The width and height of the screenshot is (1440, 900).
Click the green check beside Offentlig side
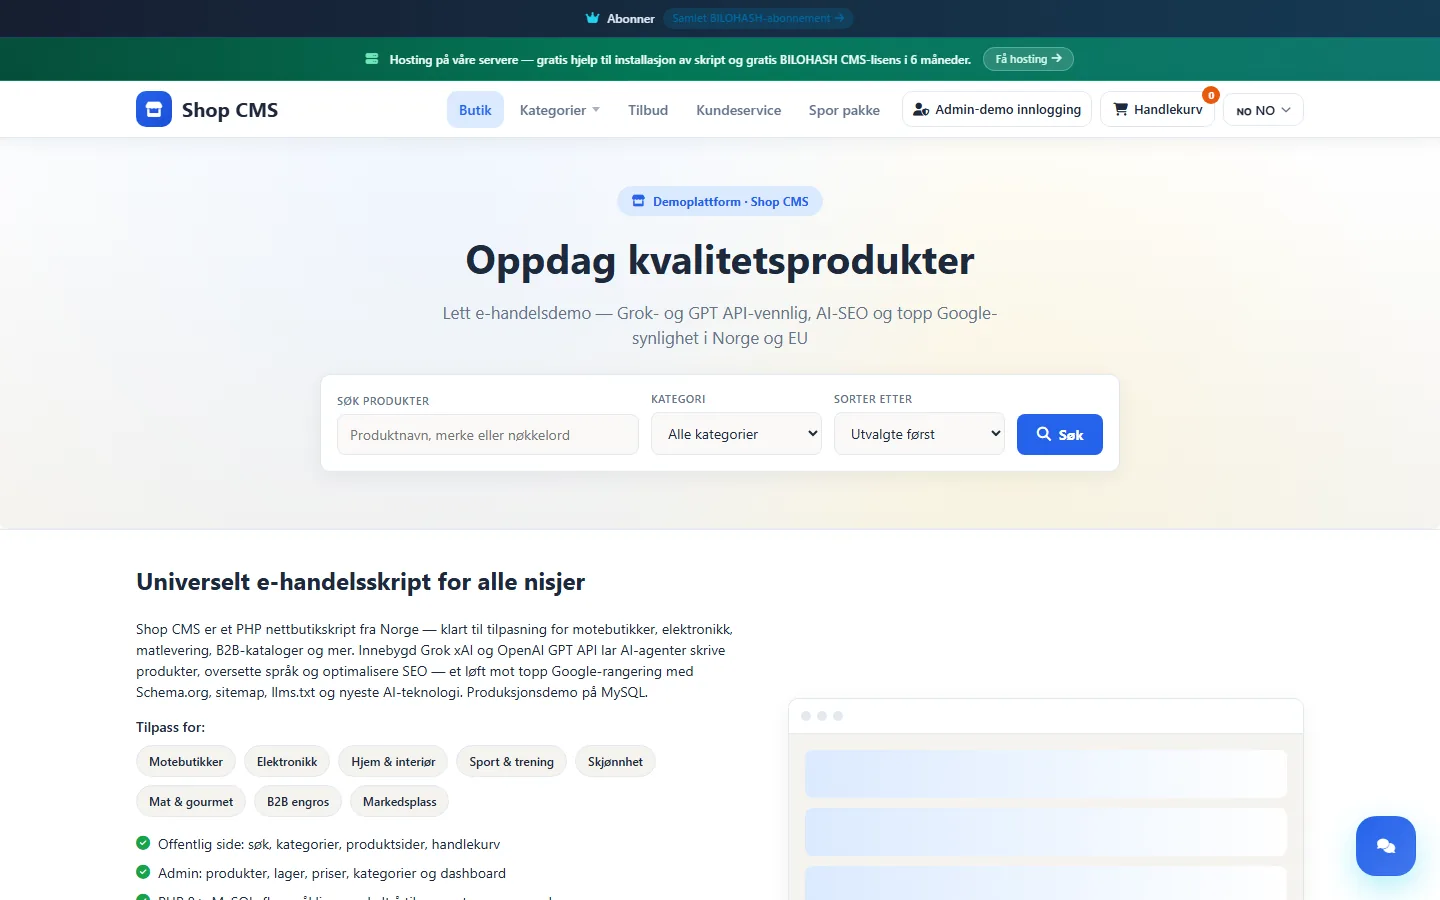coord(143,843)
